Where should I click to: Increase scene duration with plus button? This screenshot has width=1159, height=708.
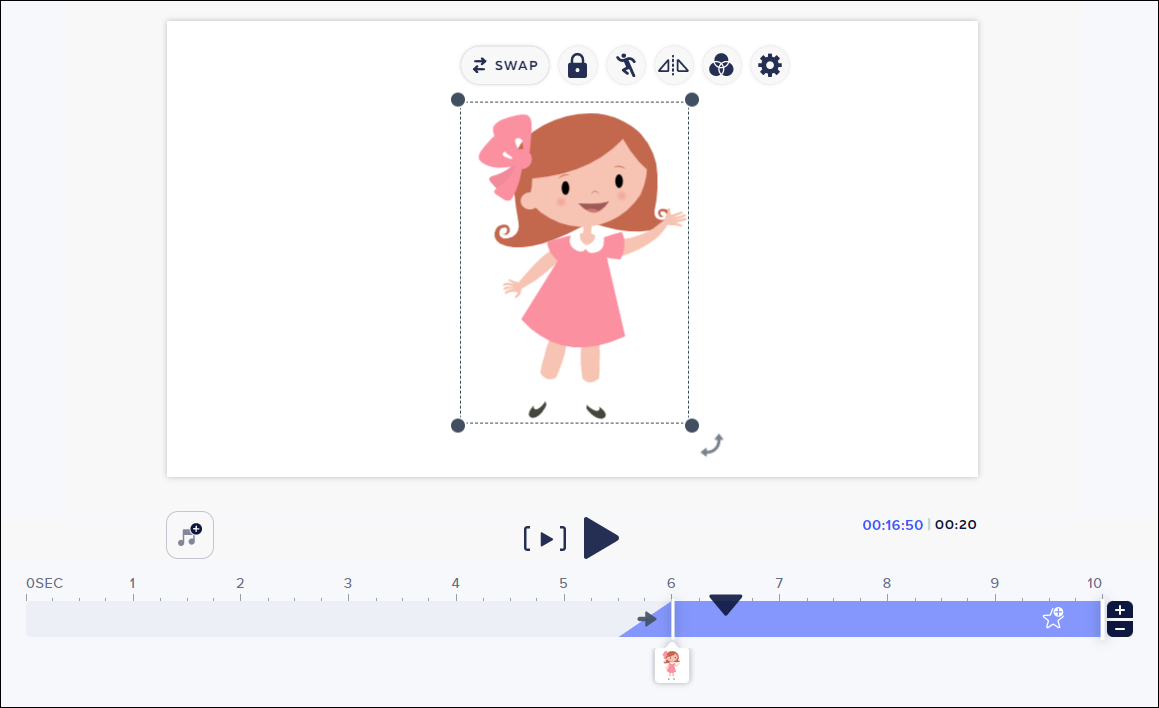click(x=1120, y=610)
